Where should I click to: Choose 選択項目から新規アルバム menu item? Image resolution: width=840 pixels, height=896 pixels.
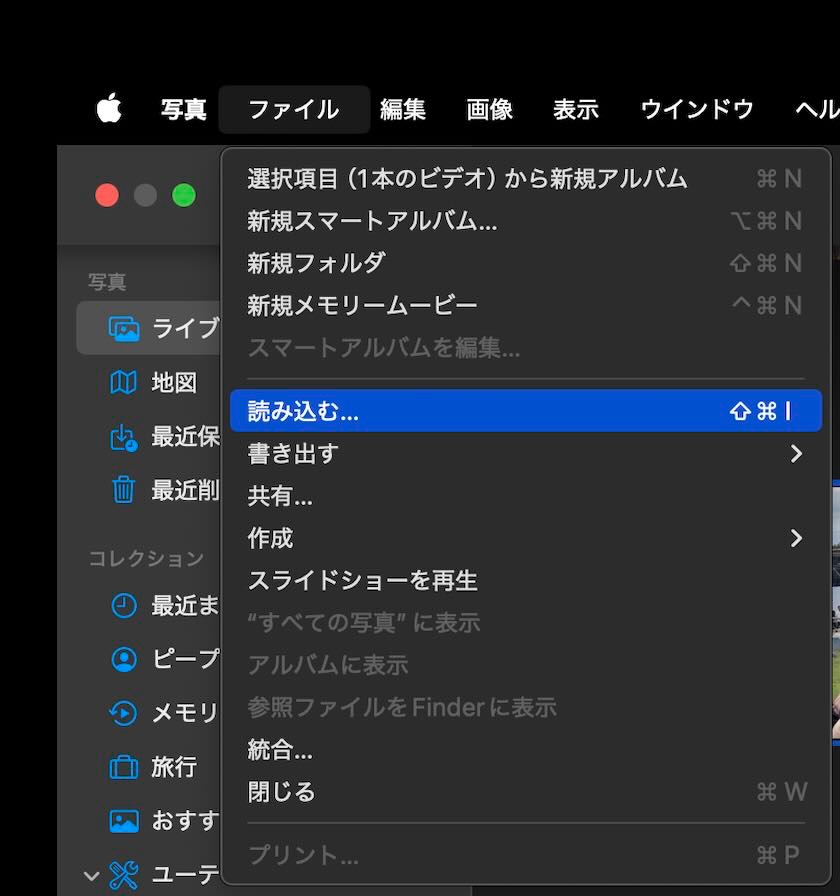(526, 179)
